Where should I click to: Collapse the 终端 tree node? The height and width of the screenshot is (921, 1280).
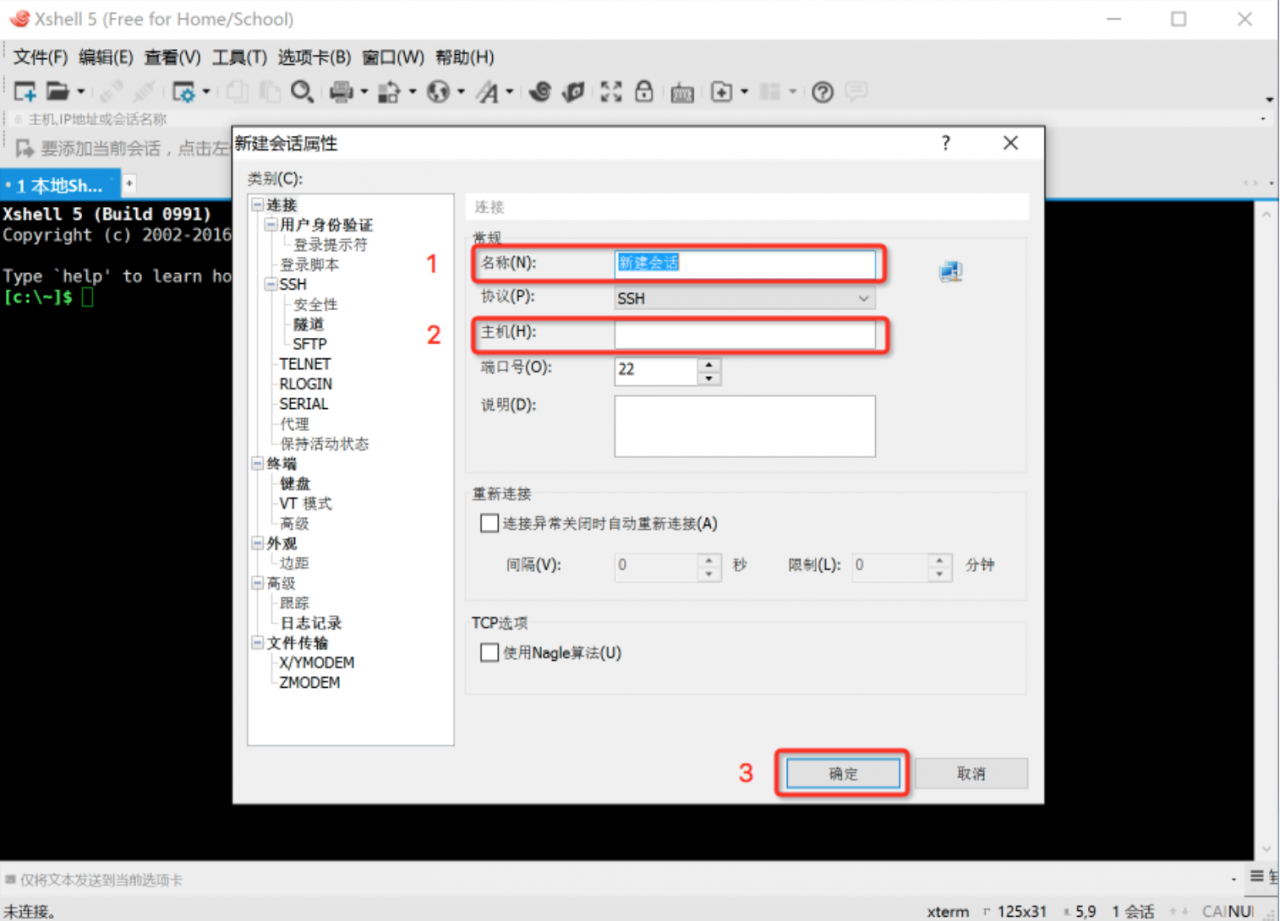(x=258, y=463)
